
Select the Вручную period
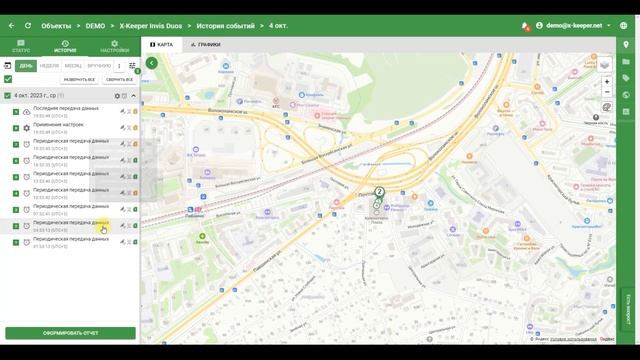coord(99,66)
